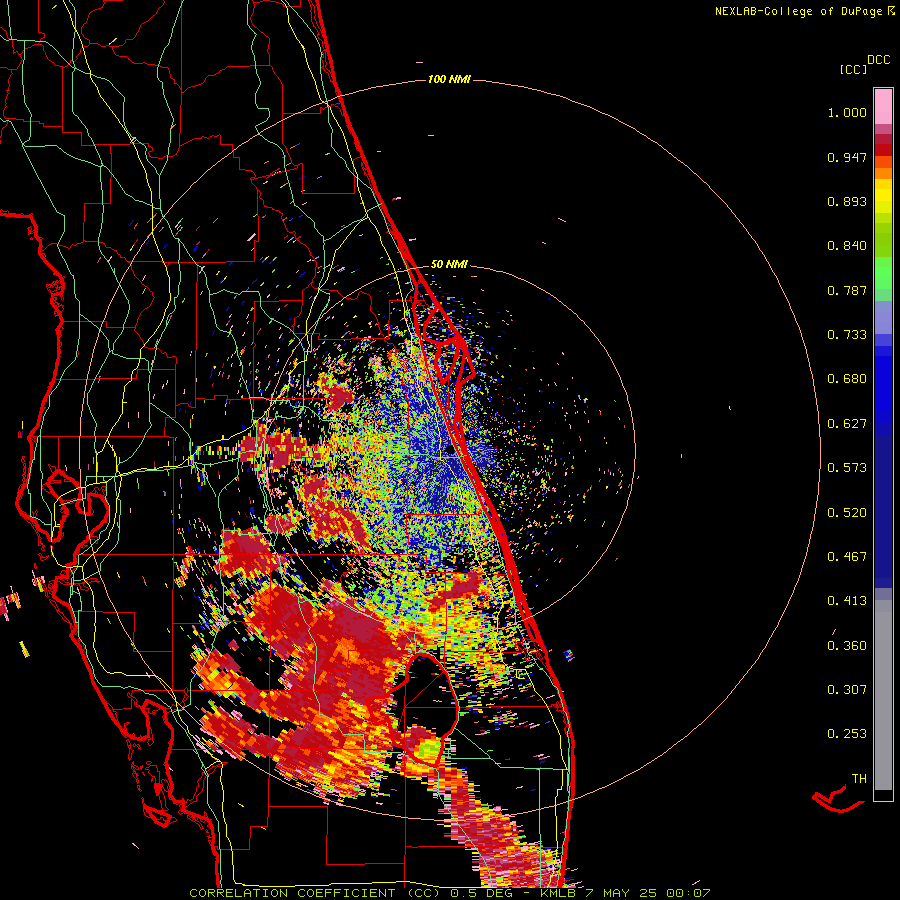Screen dimensions: 900x900
Task: Click the black radar site marker at center
Action: pos(450,451)
